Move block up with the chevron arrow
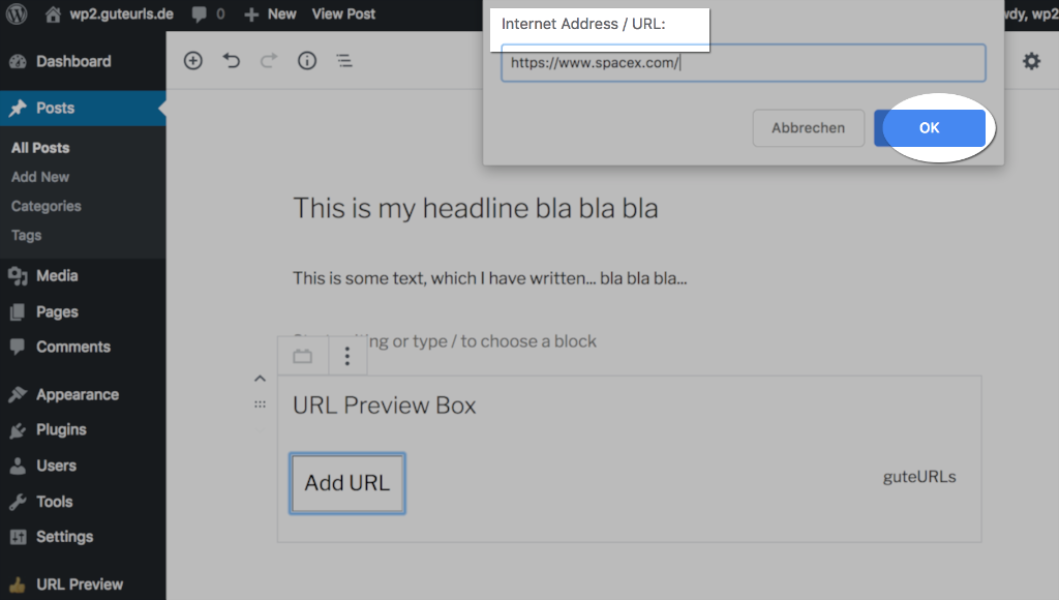This screenshot has width=1059, height=600. click(x=260, y=378)
